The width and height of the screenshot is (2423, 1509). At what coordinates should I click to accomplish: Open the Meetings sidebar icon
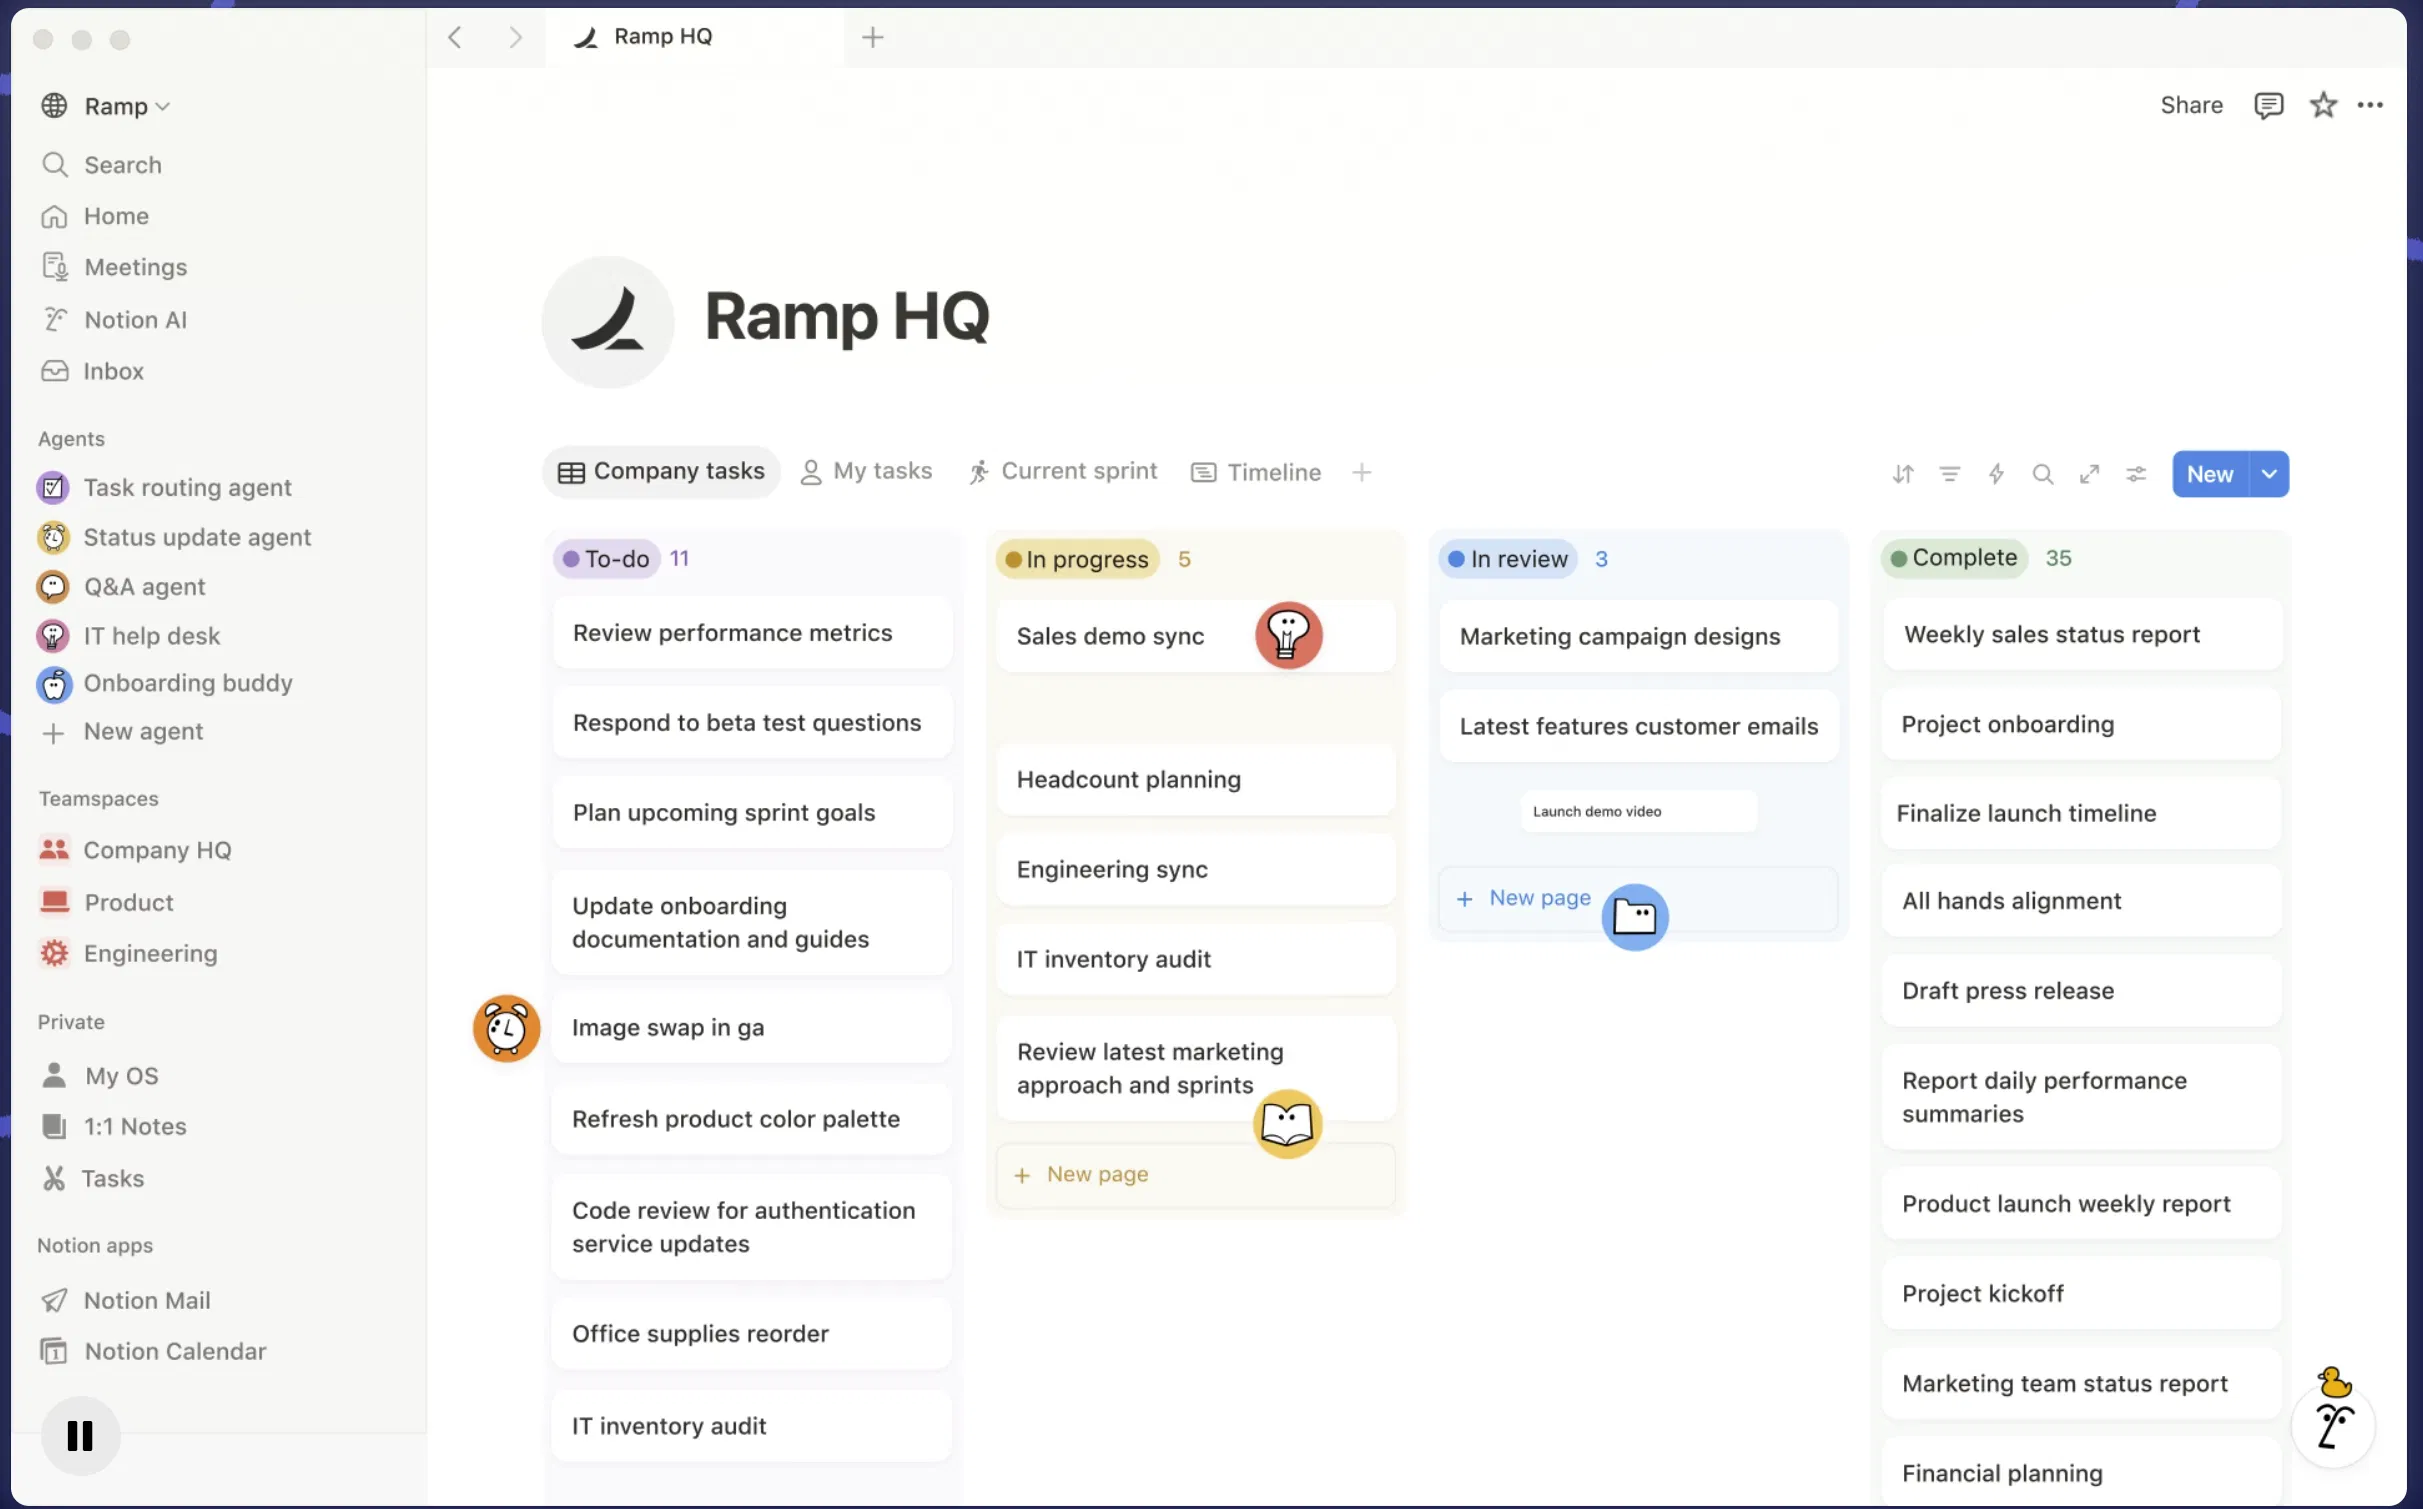[54, 267]
